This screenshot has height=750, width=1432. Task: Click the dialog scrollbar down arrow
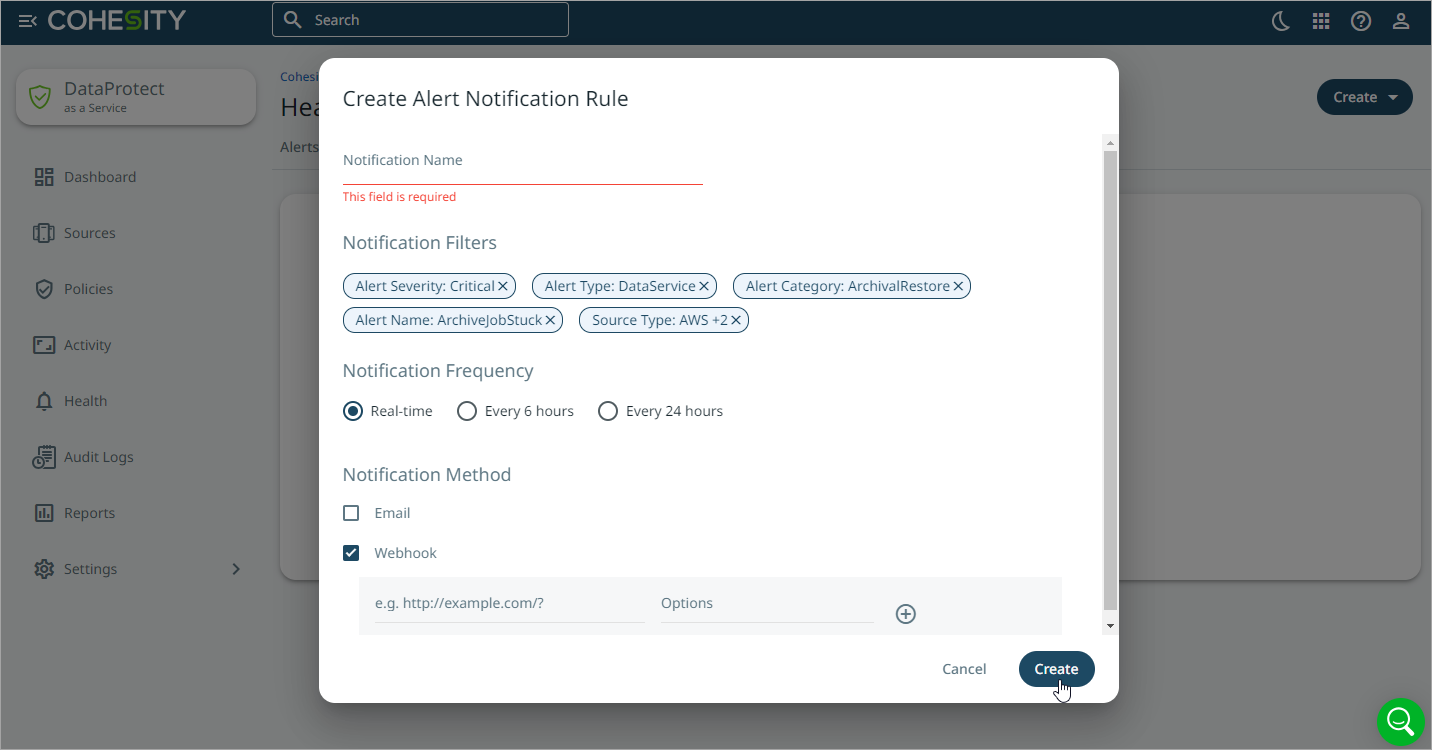[1110, 625]
